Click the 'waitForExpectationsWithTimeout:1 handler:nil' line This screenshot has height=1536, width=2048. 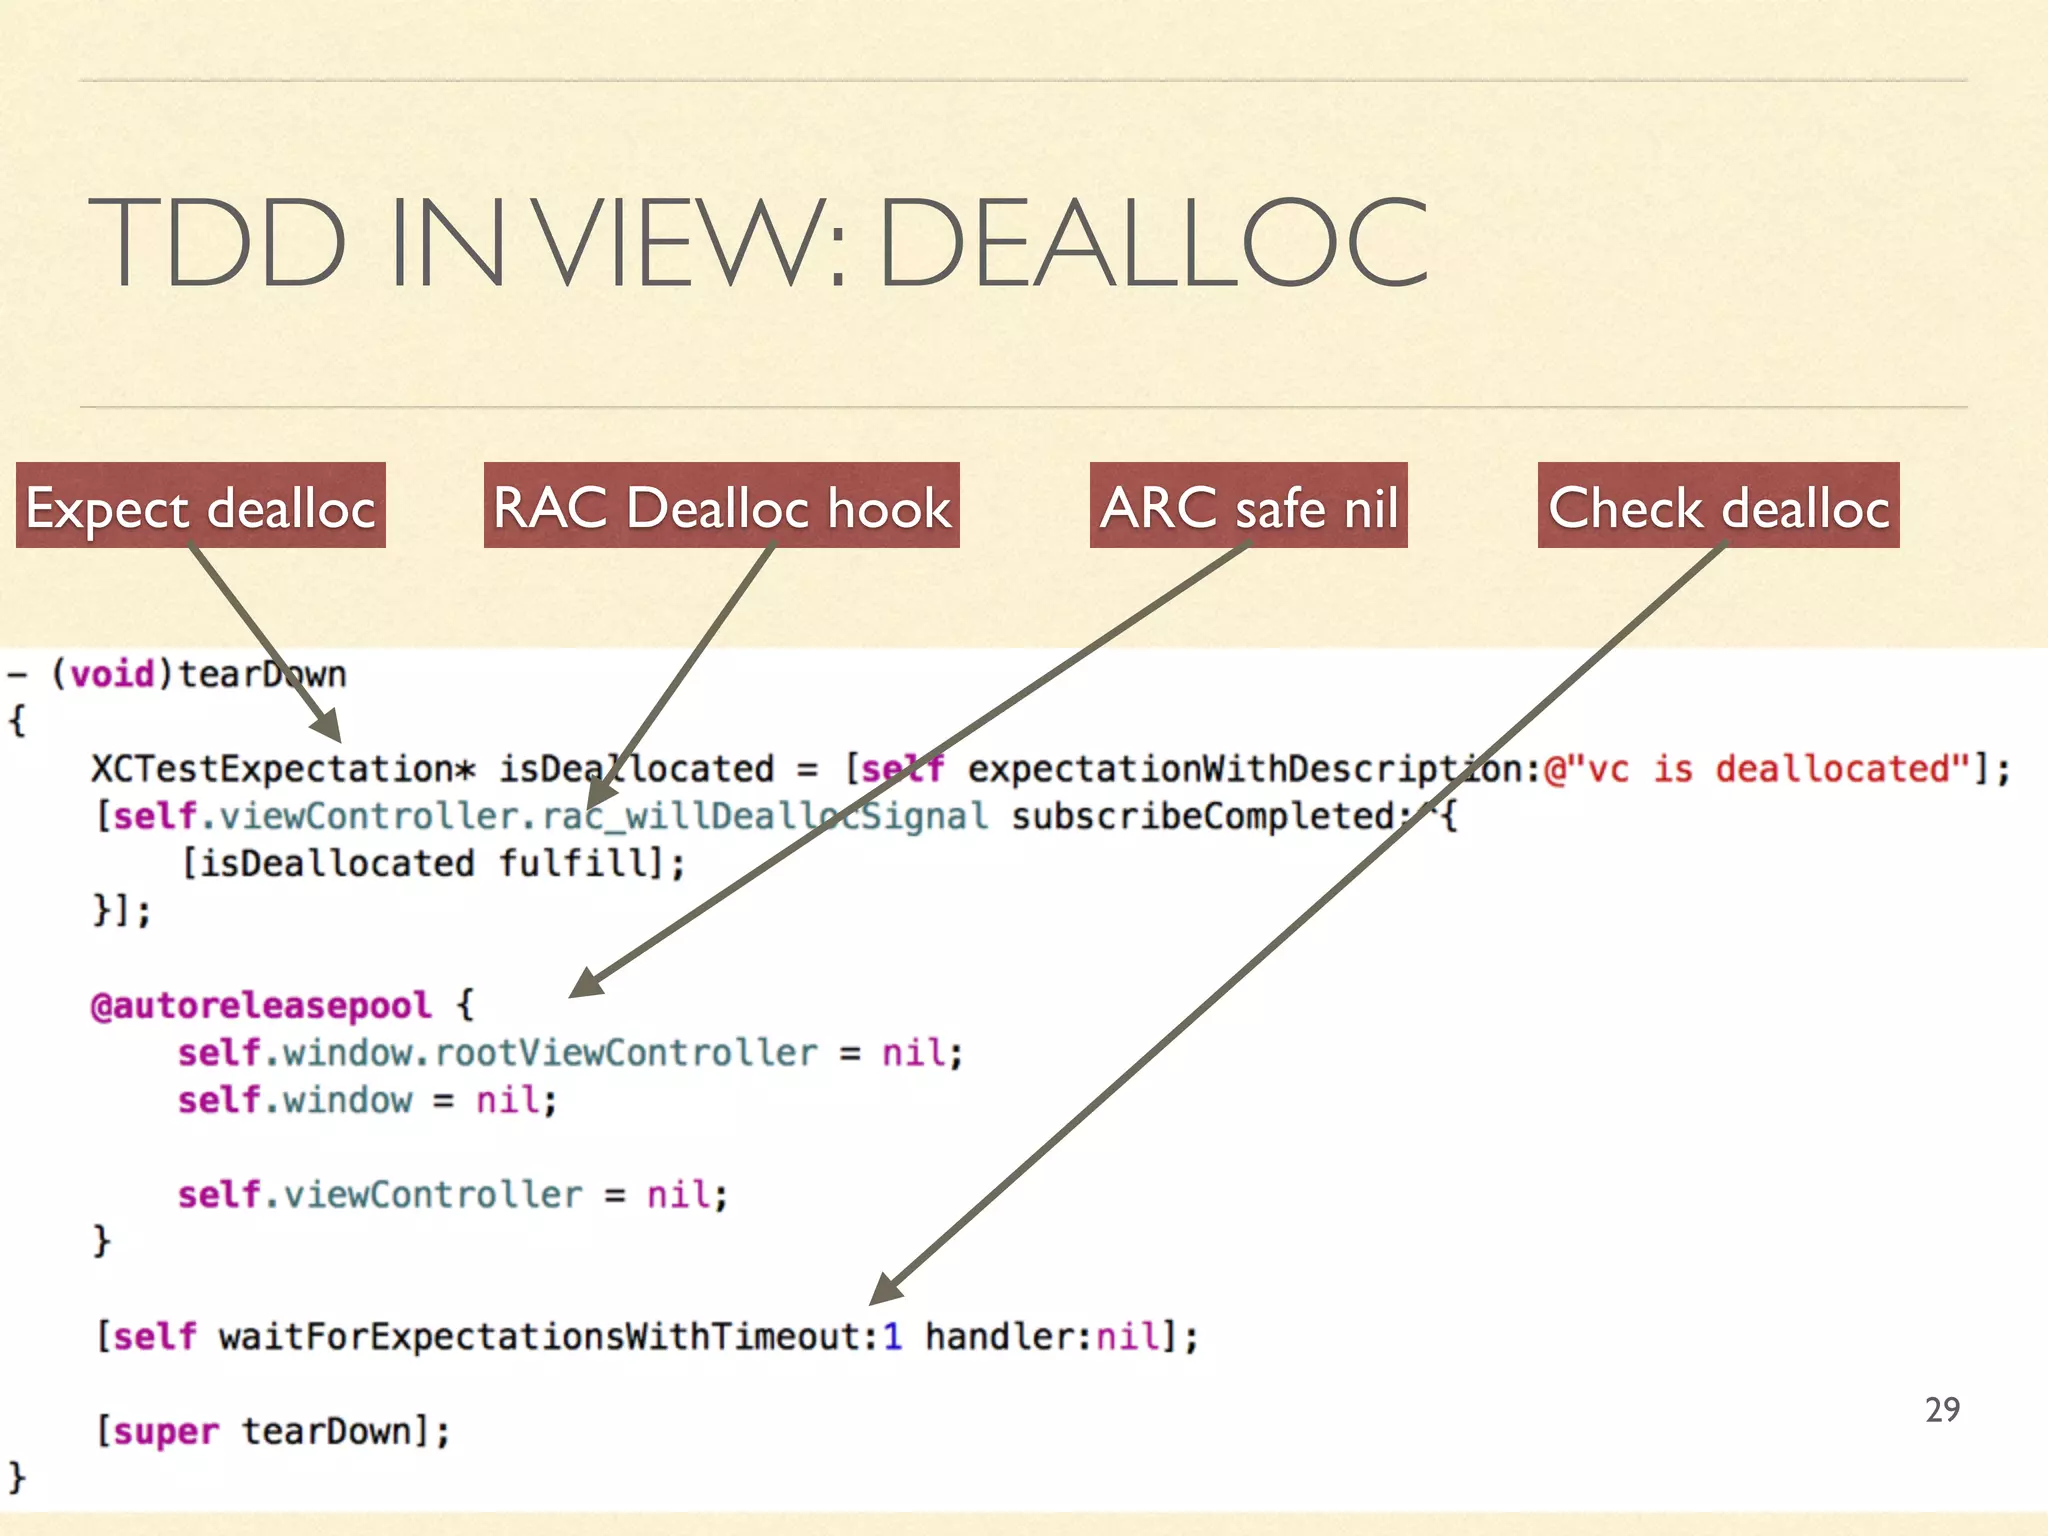pyautogui.click(x=646, y=1337)
